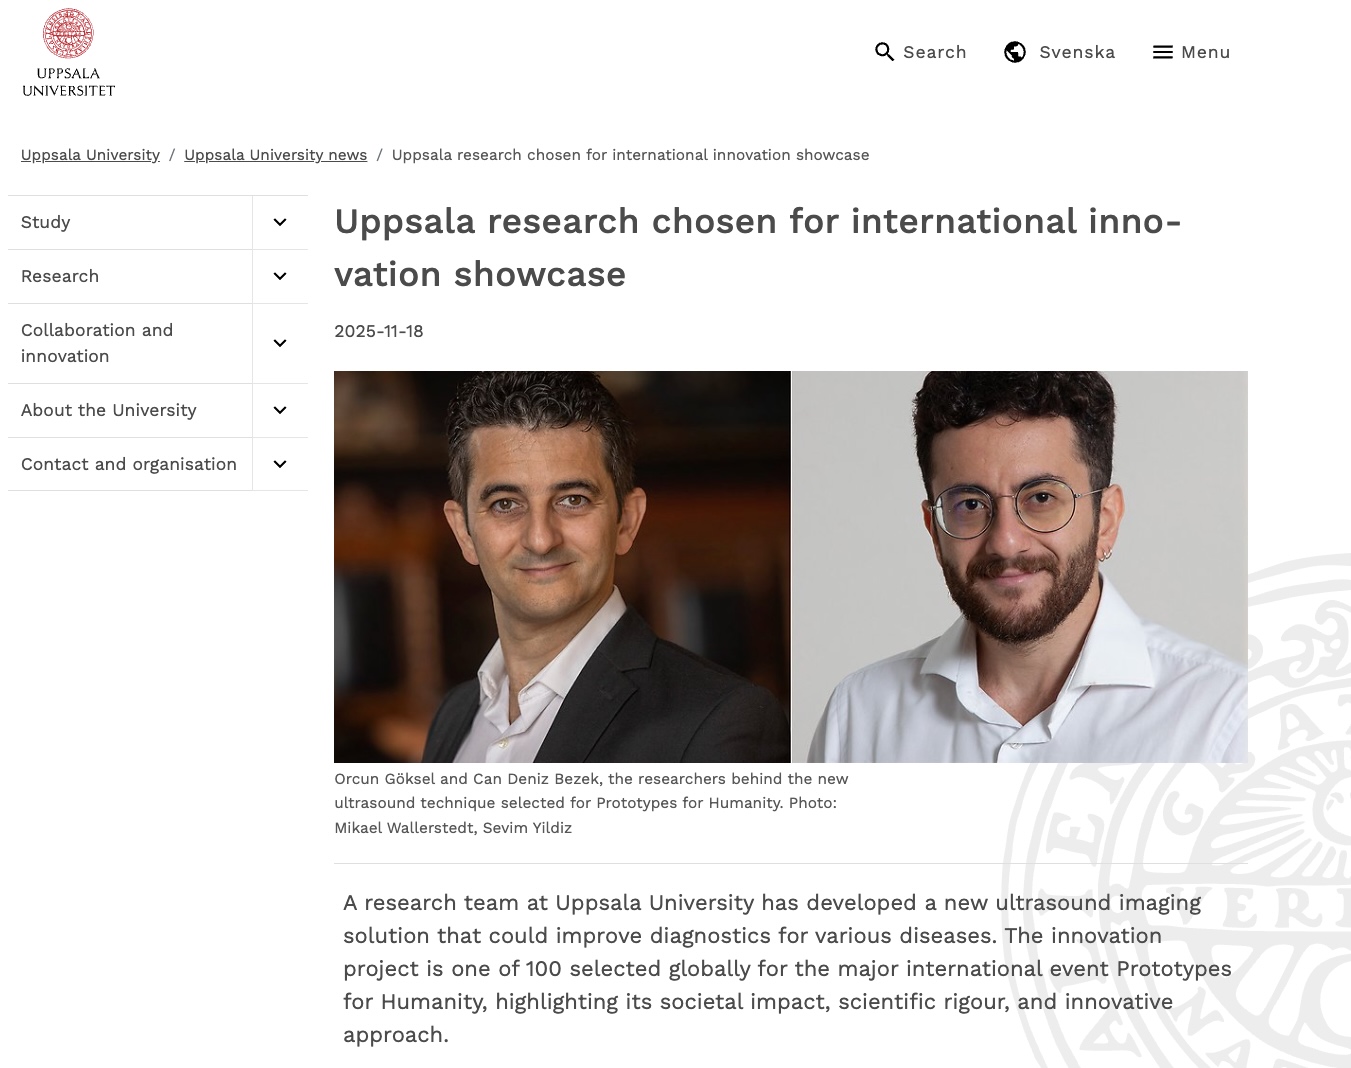
Task: Open About the University sidebar item
Action: pos(130,410)
